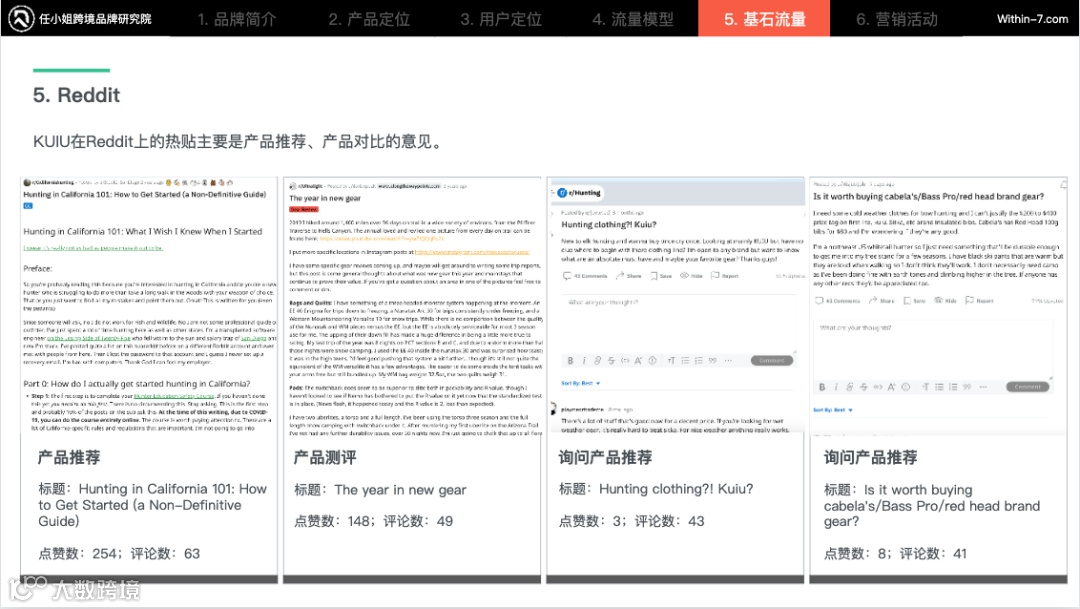The height and width of the screenshot is (609, 1080).
Task: Toggle Save on the Kuiu hunting clothing post
Action: (x=659, y=276)
